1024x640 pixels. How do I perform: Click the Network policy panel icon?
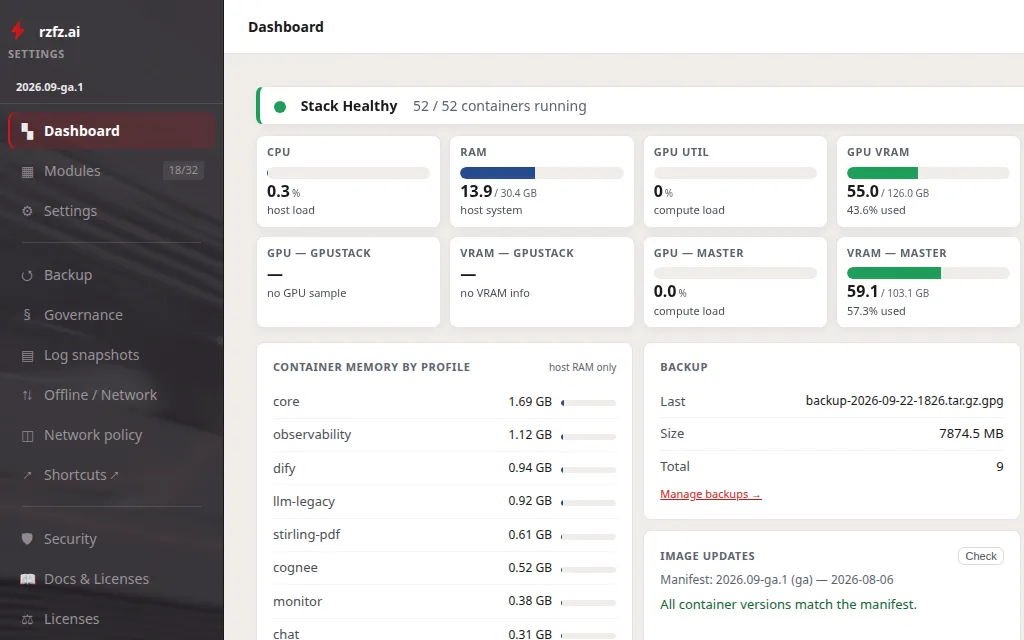(27, 436)
